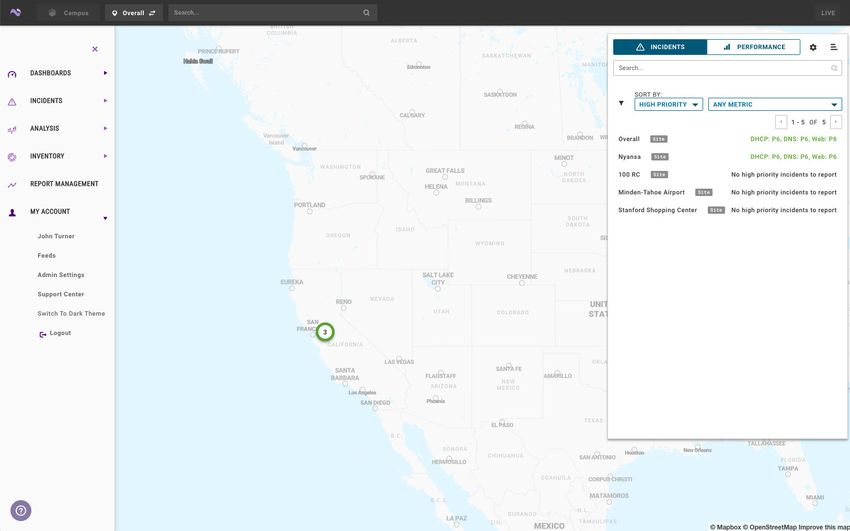Click the Nyansa logo icon in top bar
The width and height of the screenshot is (850, 531).
point(15,12)
